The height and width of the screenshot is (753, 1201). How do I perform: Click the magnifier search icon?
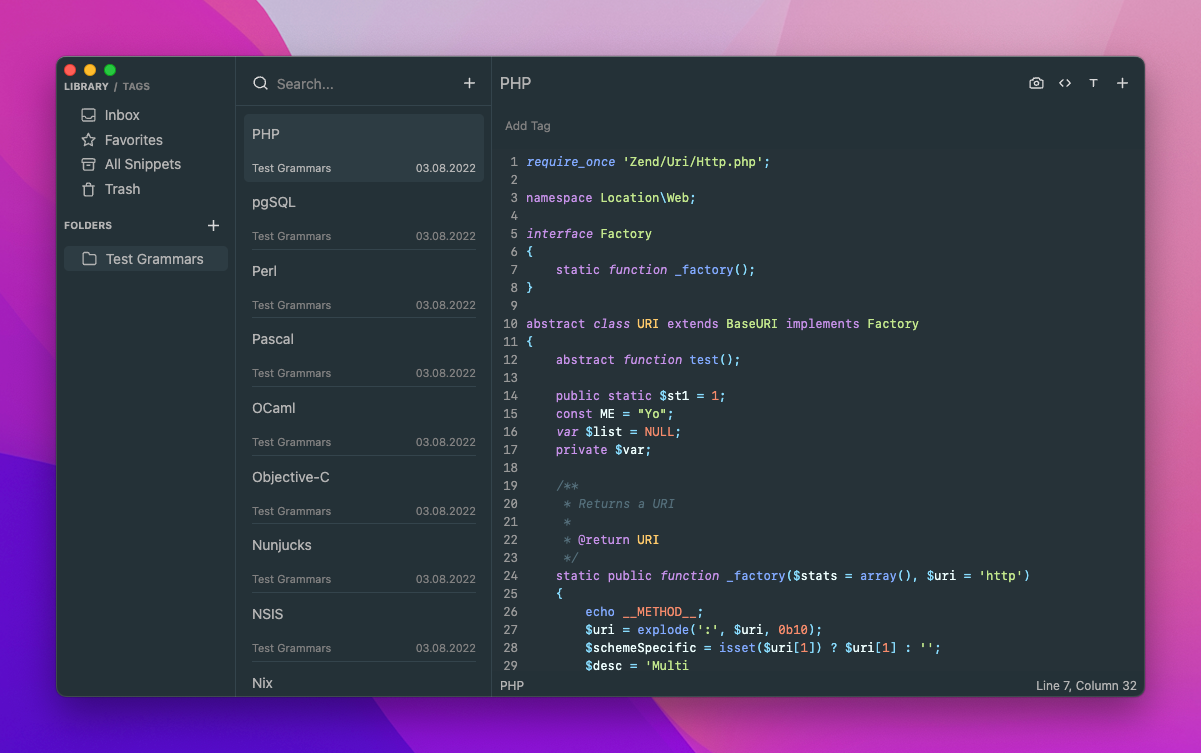(260, 84)
